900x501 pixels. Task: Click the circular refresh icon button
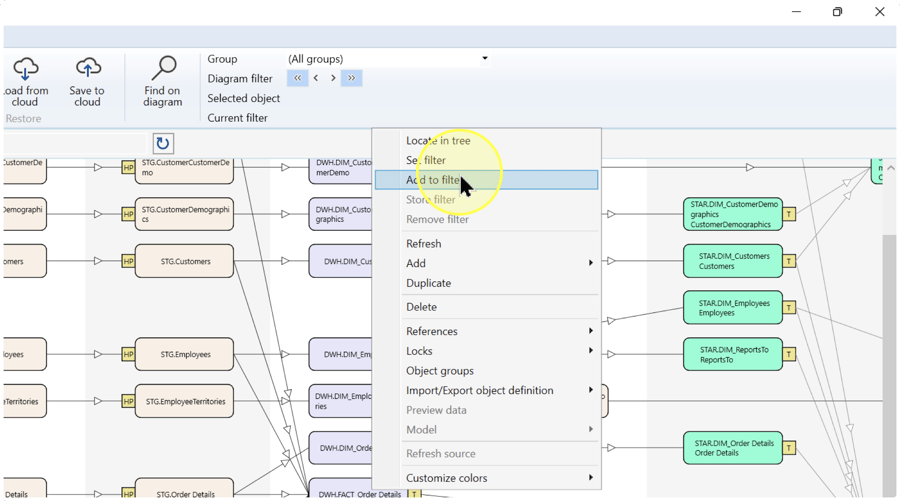[x=163, y=143]
